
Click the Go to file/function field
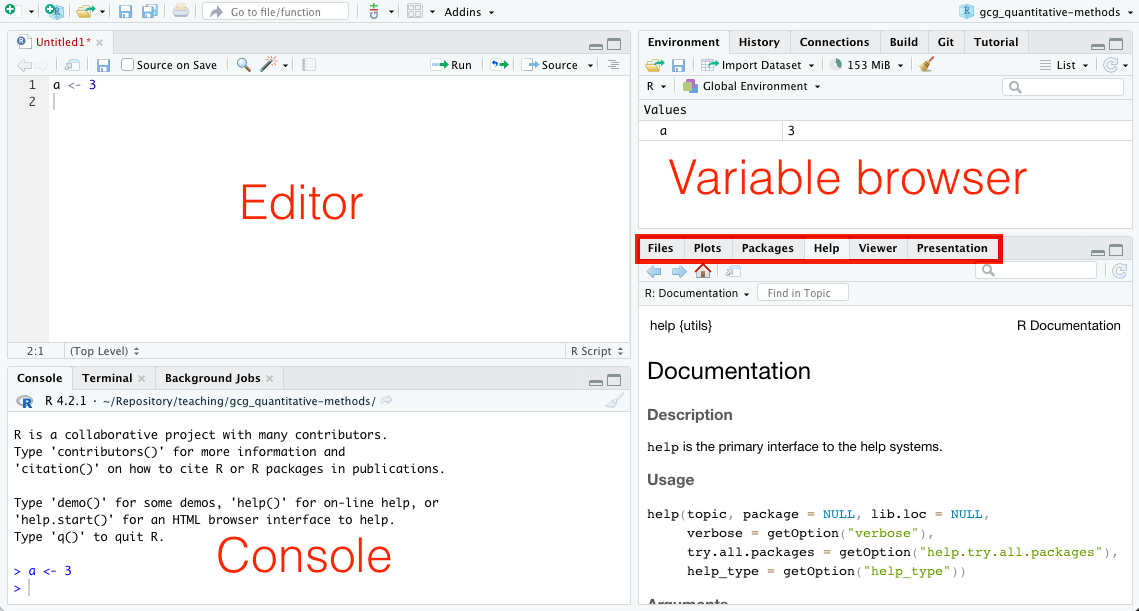point(275,12)
